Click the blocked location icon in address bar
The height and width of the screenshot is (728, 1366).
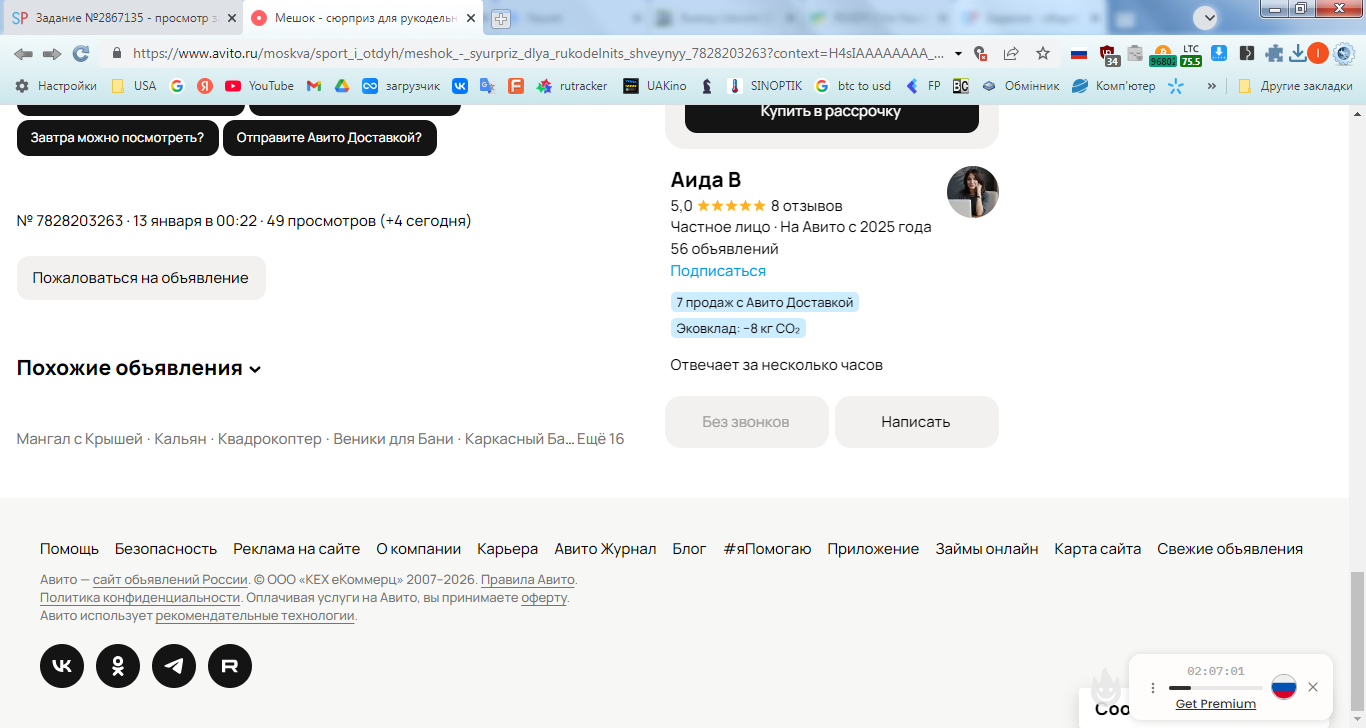tap(980, 53)
